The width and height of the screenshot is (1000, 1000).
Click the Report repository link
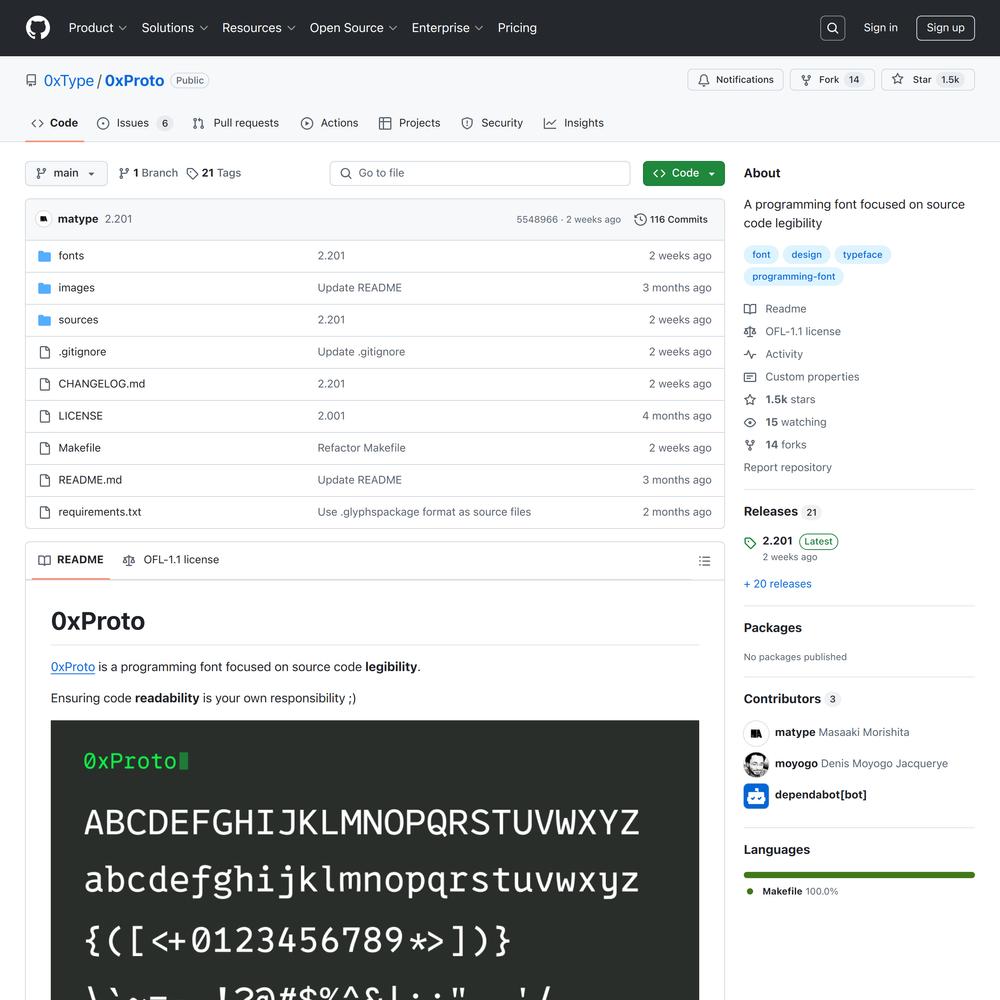click(788, 467)
